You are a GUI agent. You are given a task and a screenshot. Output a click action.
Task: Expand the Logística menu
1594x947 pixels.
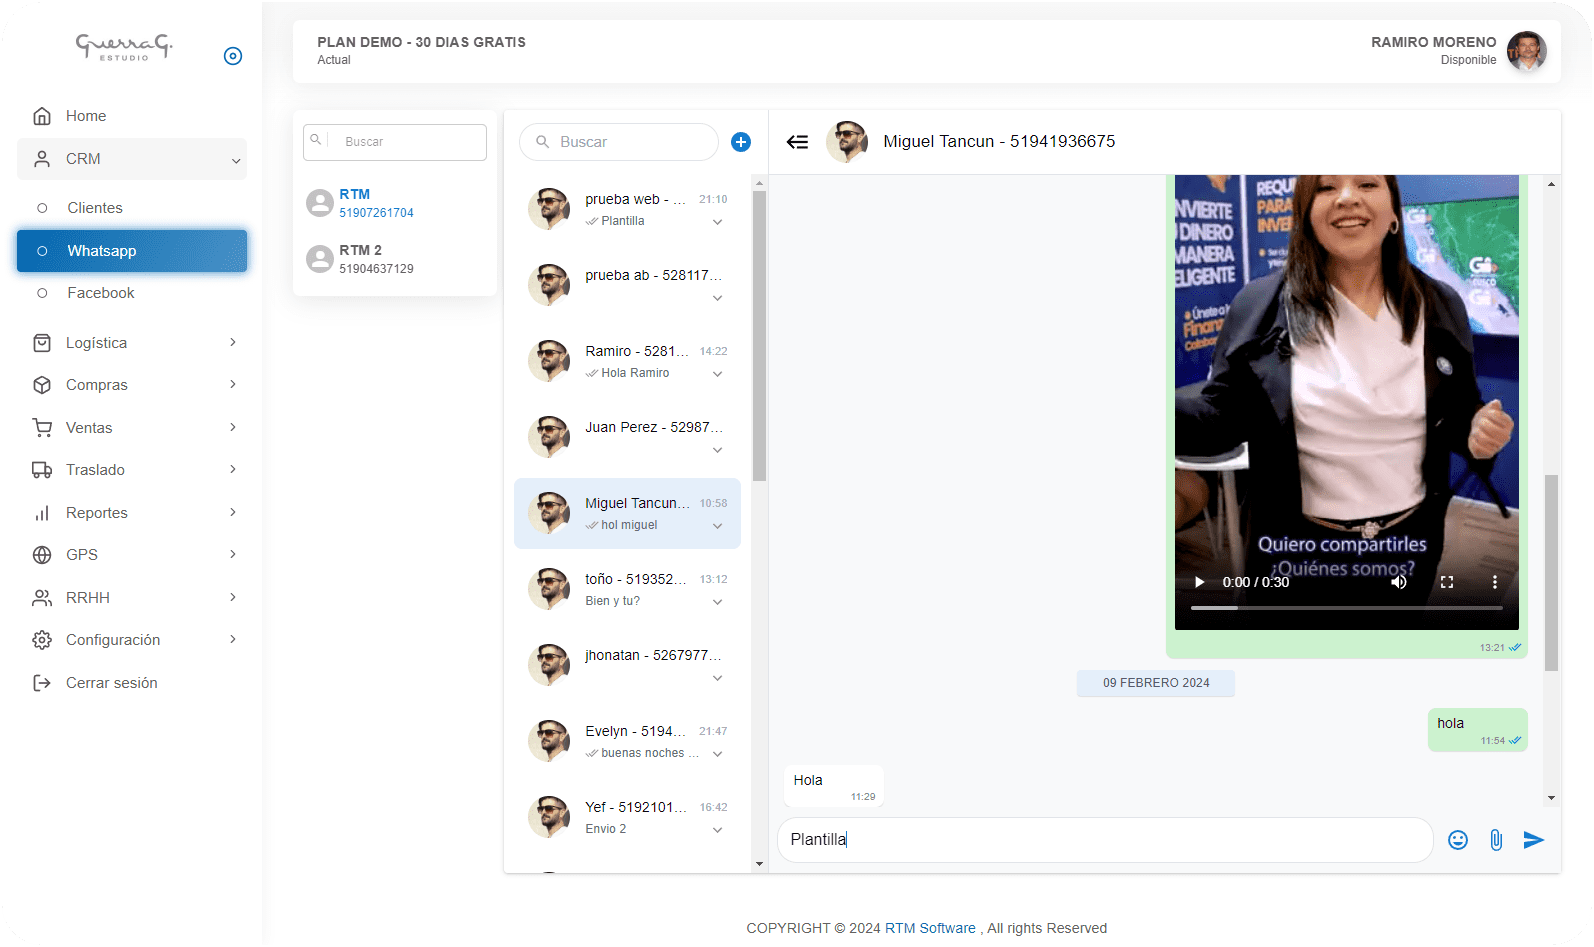(x=132, y=343)
